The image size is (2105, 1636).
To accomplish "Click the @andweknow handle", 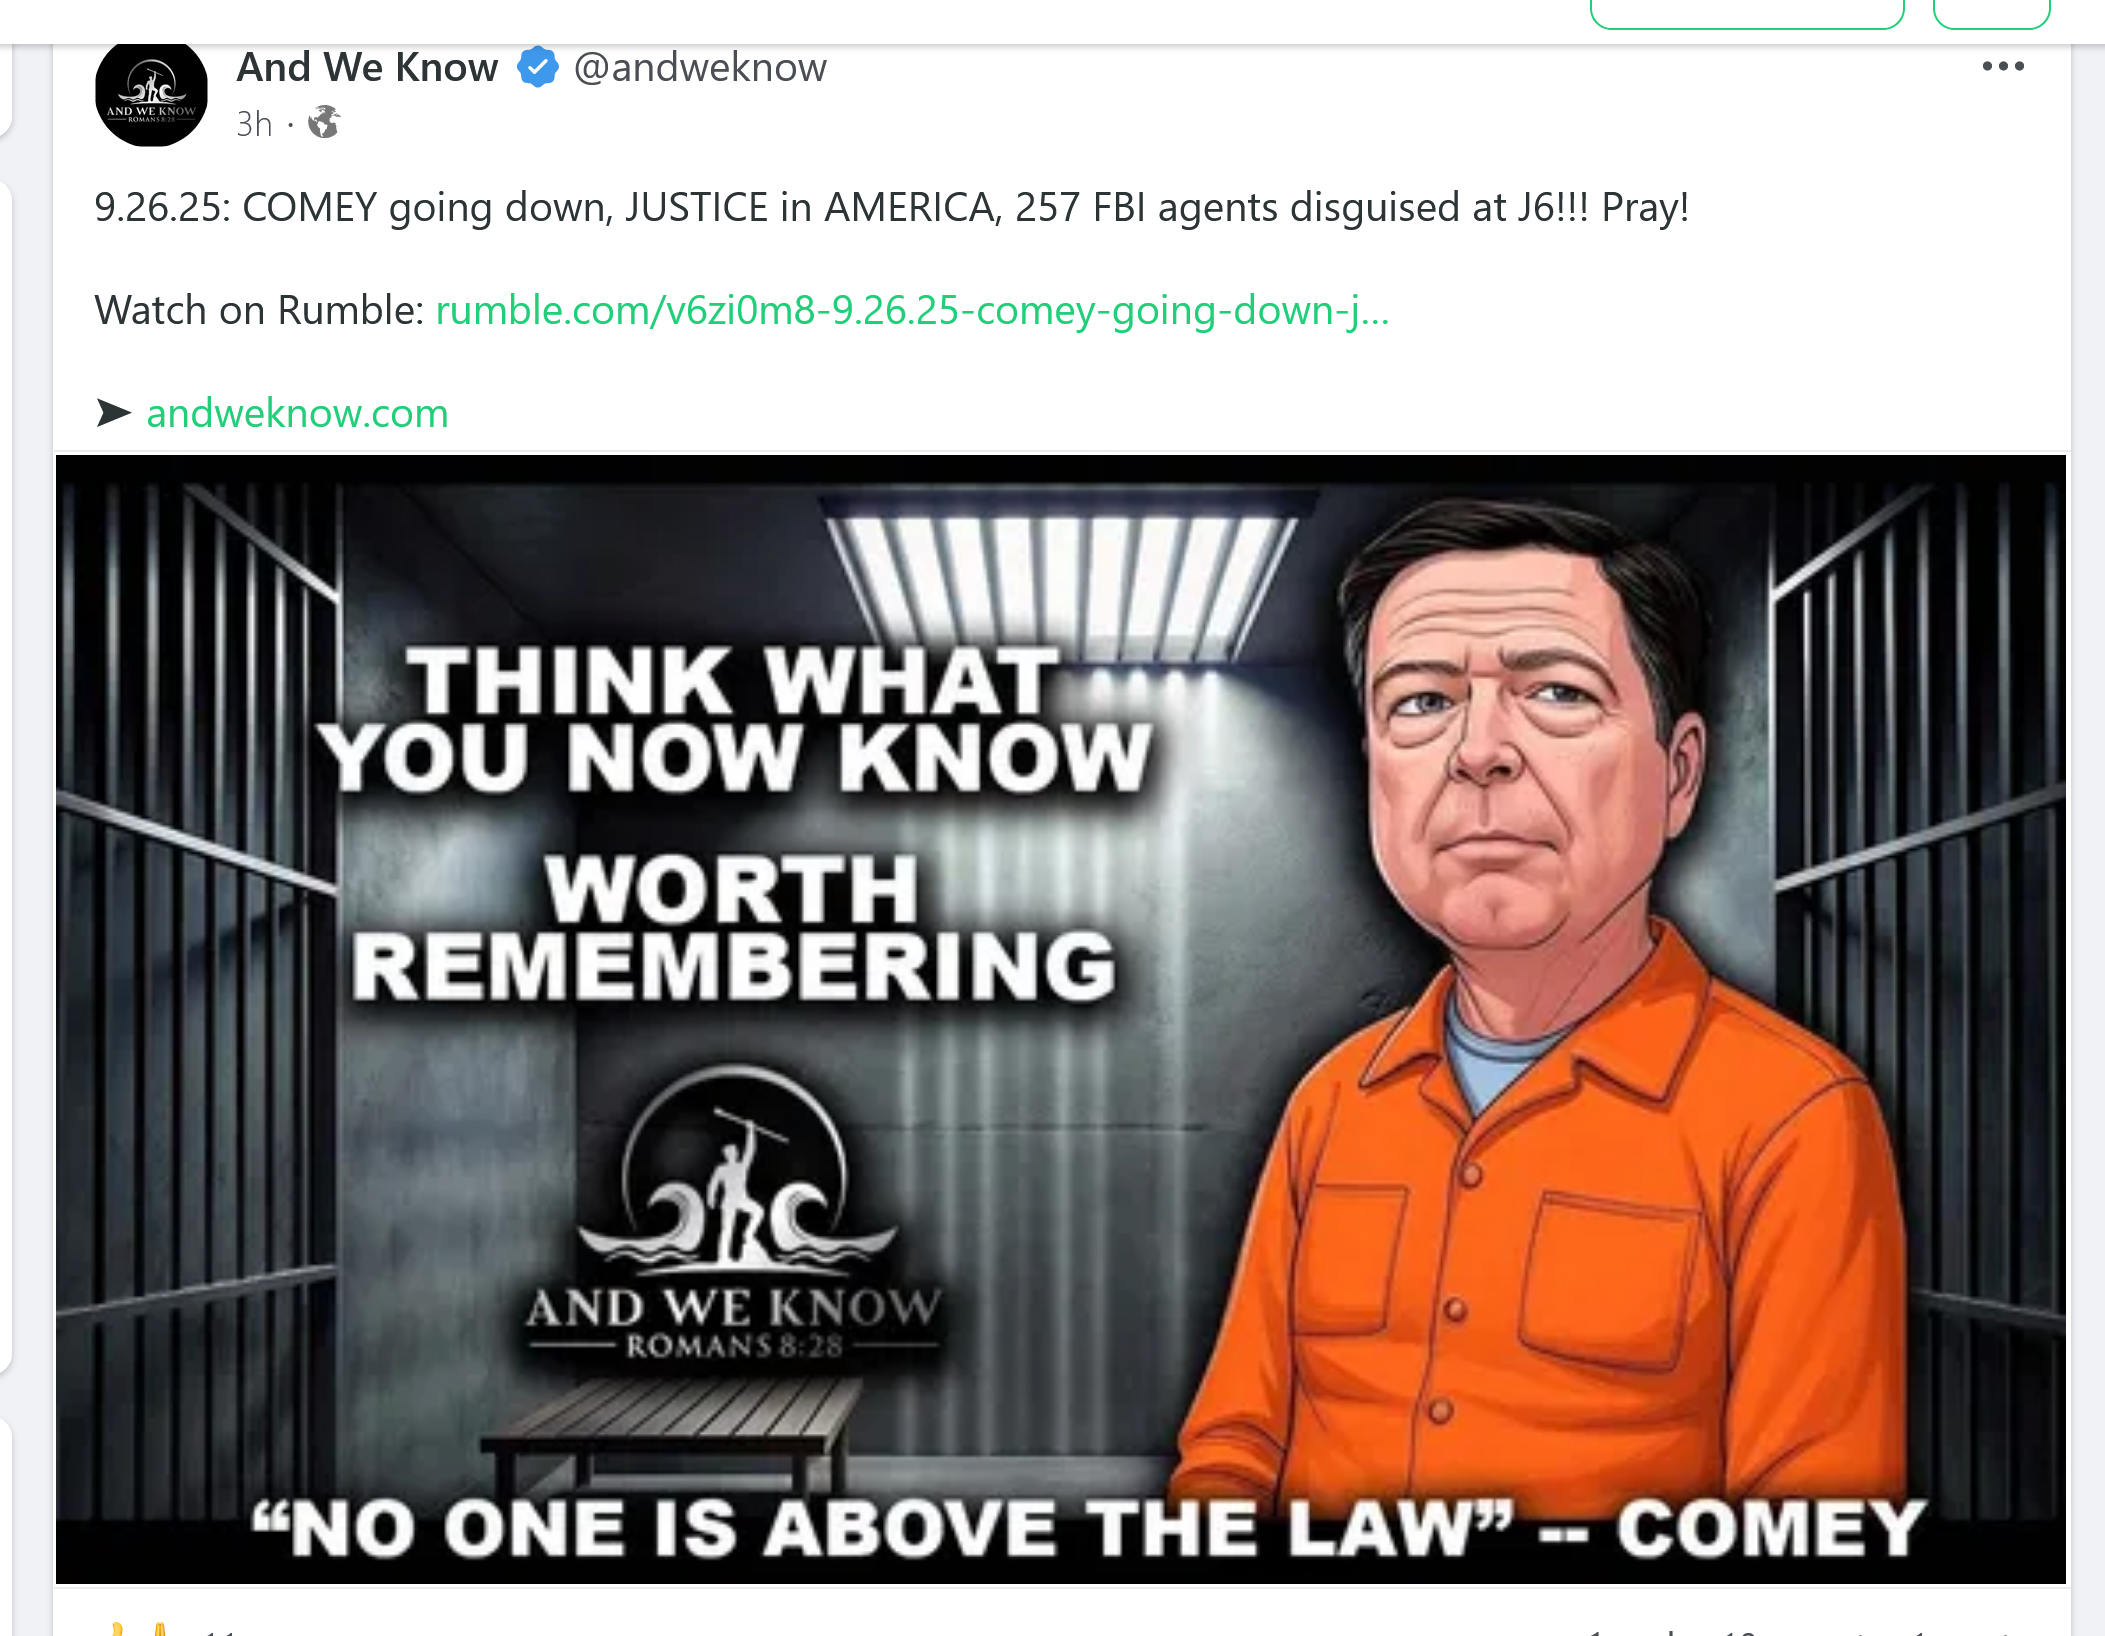I will [x=700, y=67].
